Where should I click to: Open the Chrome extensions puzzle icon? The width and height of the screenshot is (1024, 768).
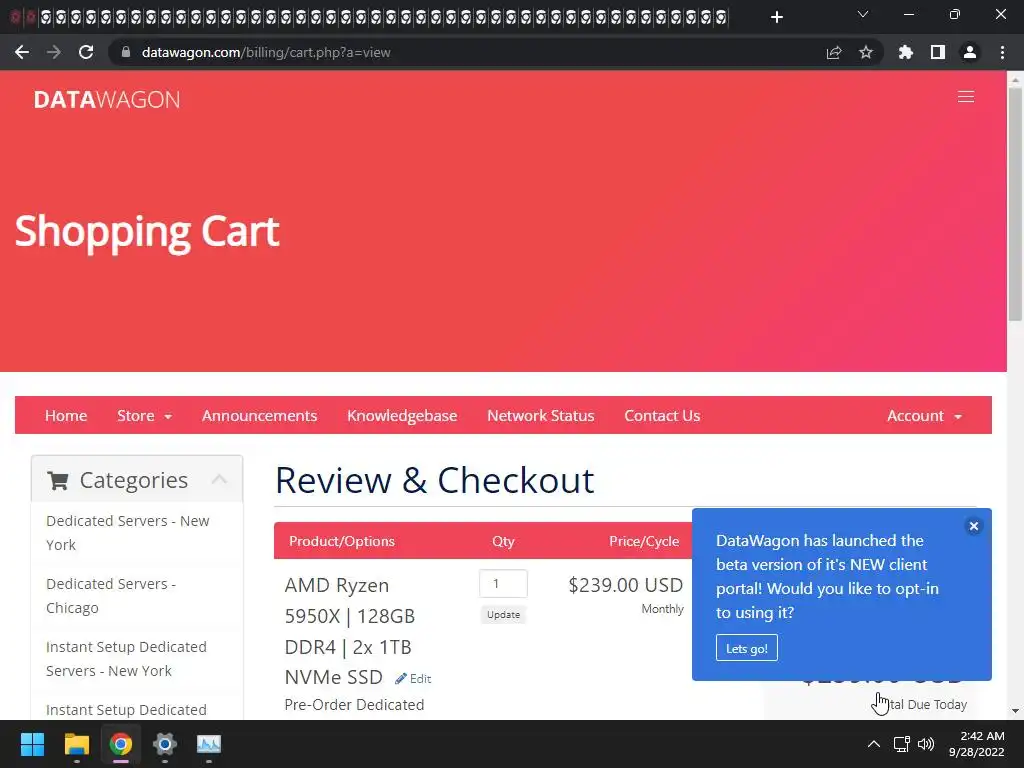(x=905, y=52)
